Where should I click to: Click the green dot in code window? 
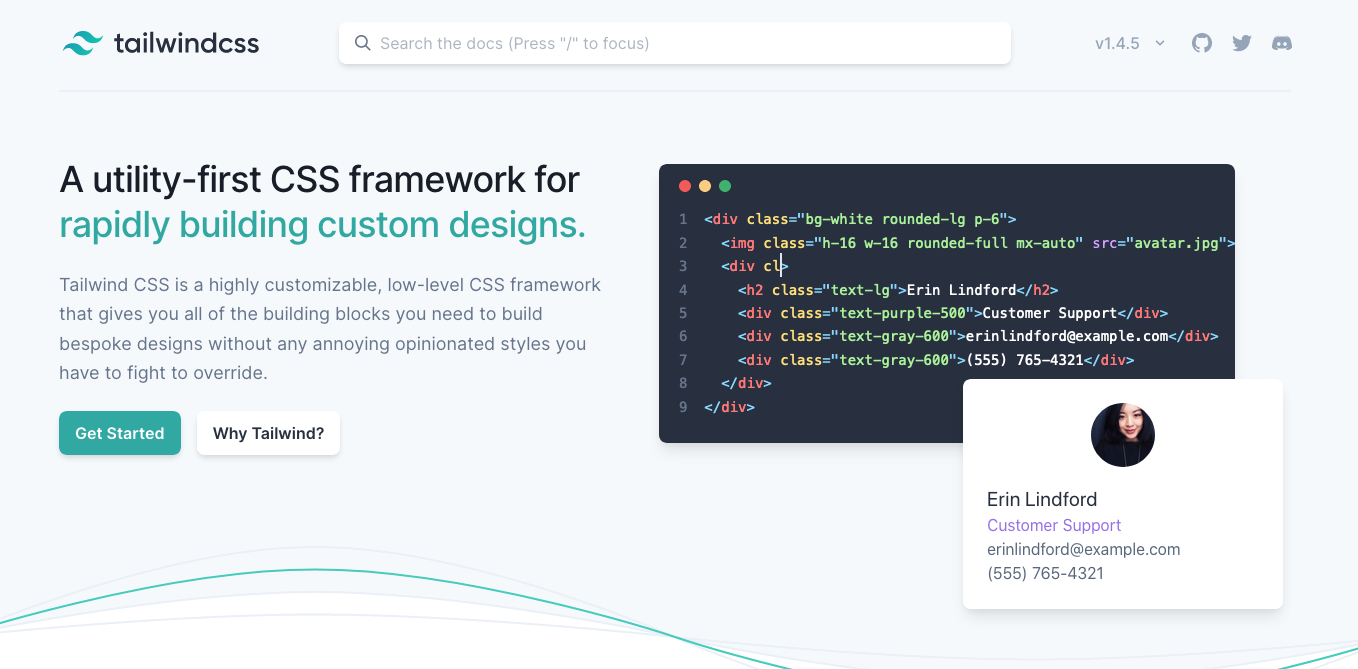[725, 186]
